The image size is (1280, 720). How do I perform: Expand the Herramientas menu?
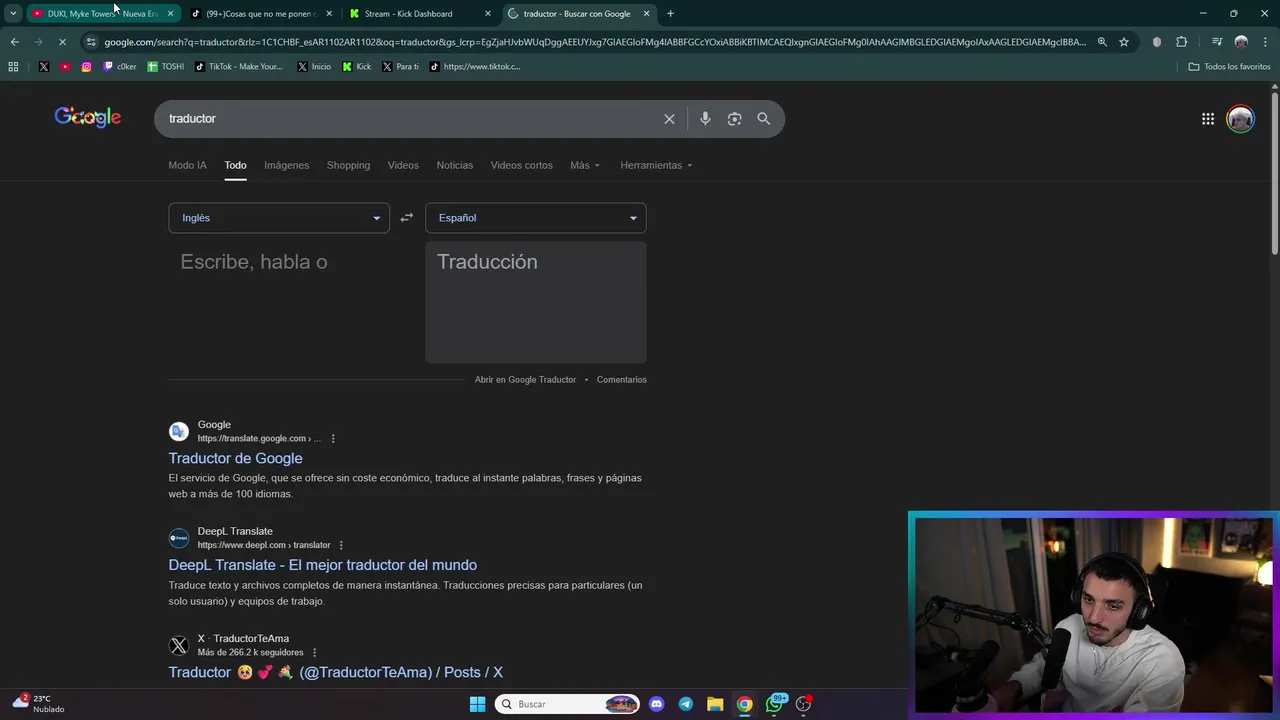(x=656, y=165)
